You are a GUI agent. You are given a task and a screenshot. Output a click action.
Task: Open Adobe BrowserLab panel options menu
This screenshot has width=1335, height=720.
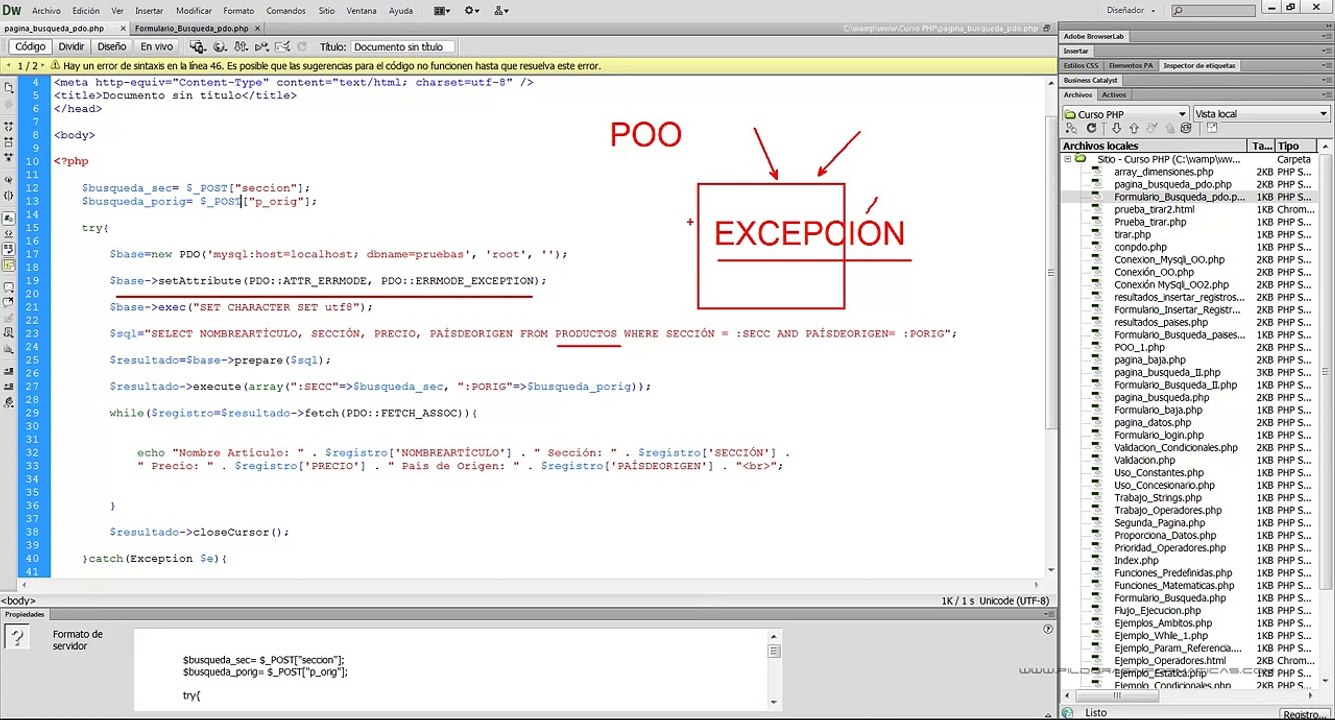(1326, 36)
